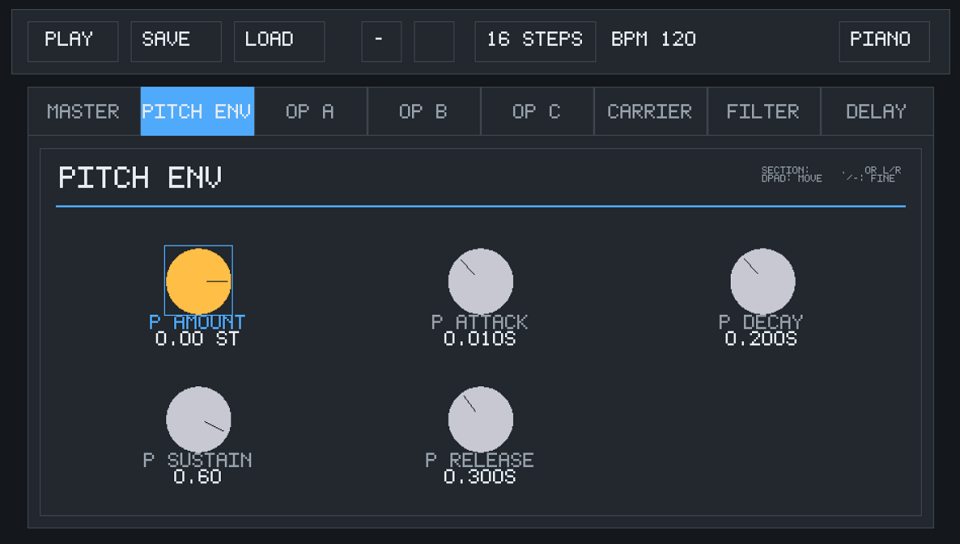Viewport: 960px width, 544px height.
Task: Click the P AMOUNT label
Action: point(197,322)
